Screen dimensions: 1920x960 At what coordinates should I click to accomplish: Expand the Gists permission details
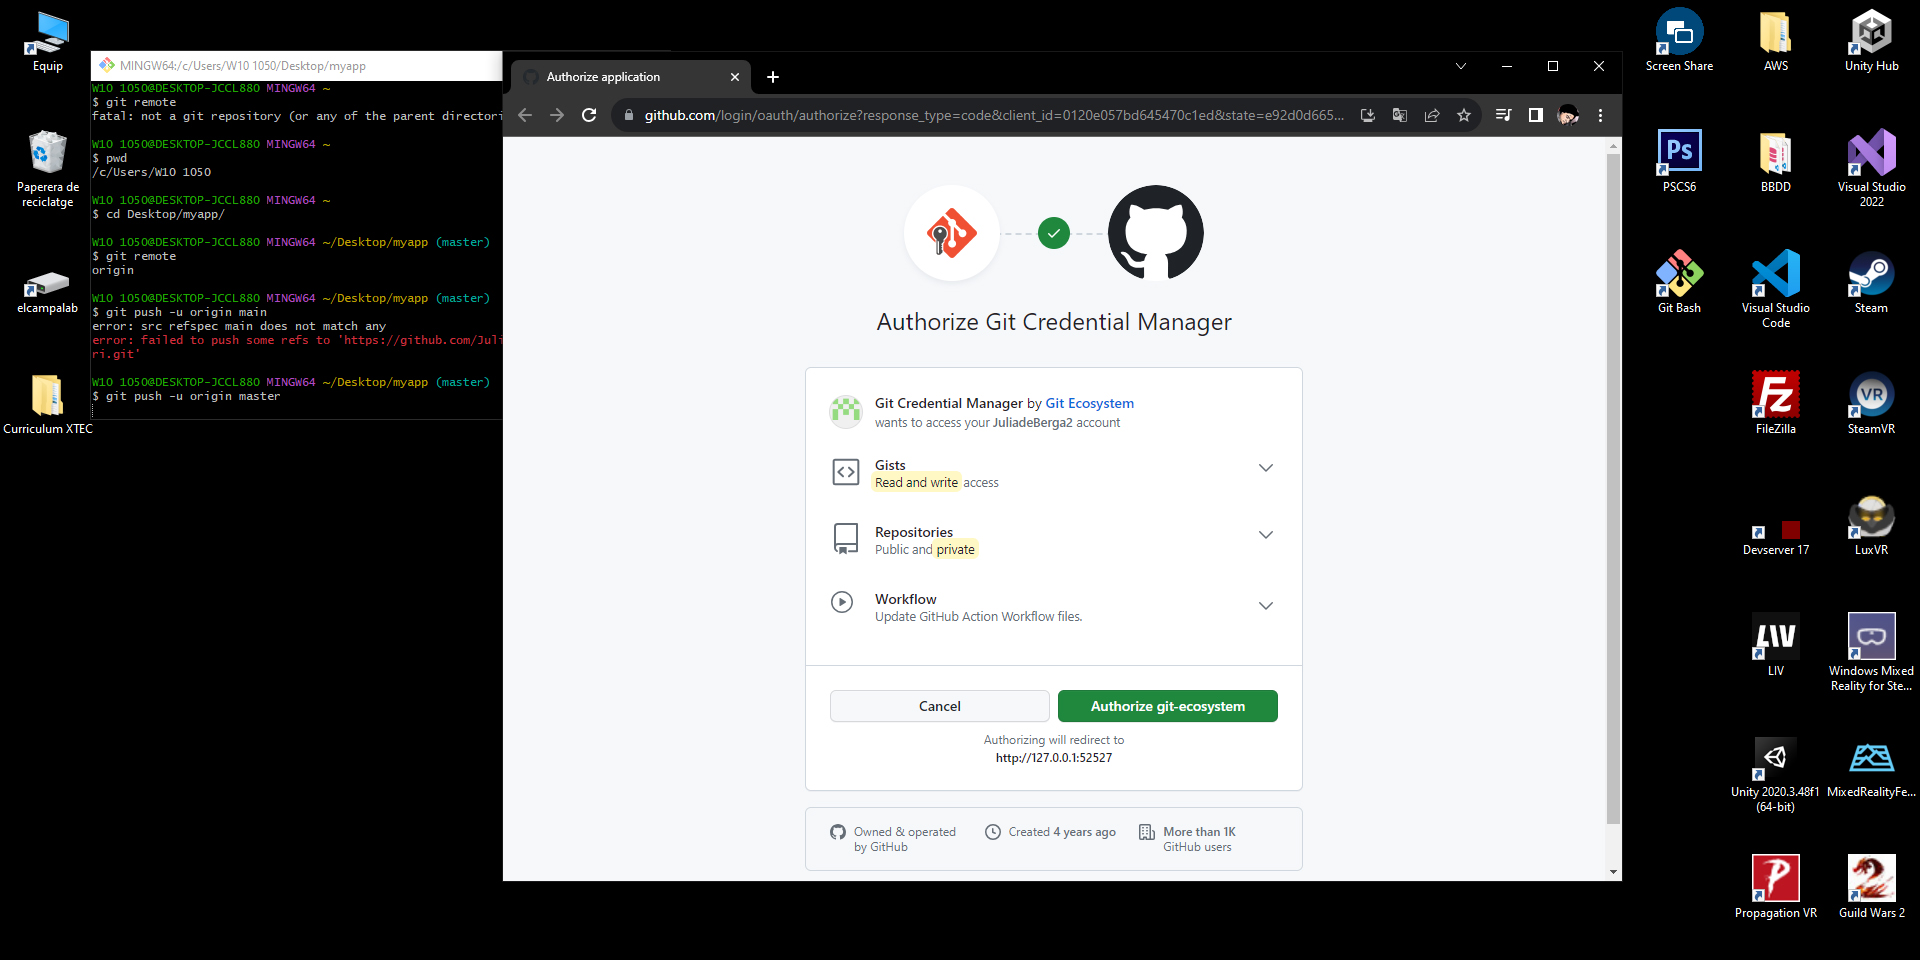click(1265, 468)
